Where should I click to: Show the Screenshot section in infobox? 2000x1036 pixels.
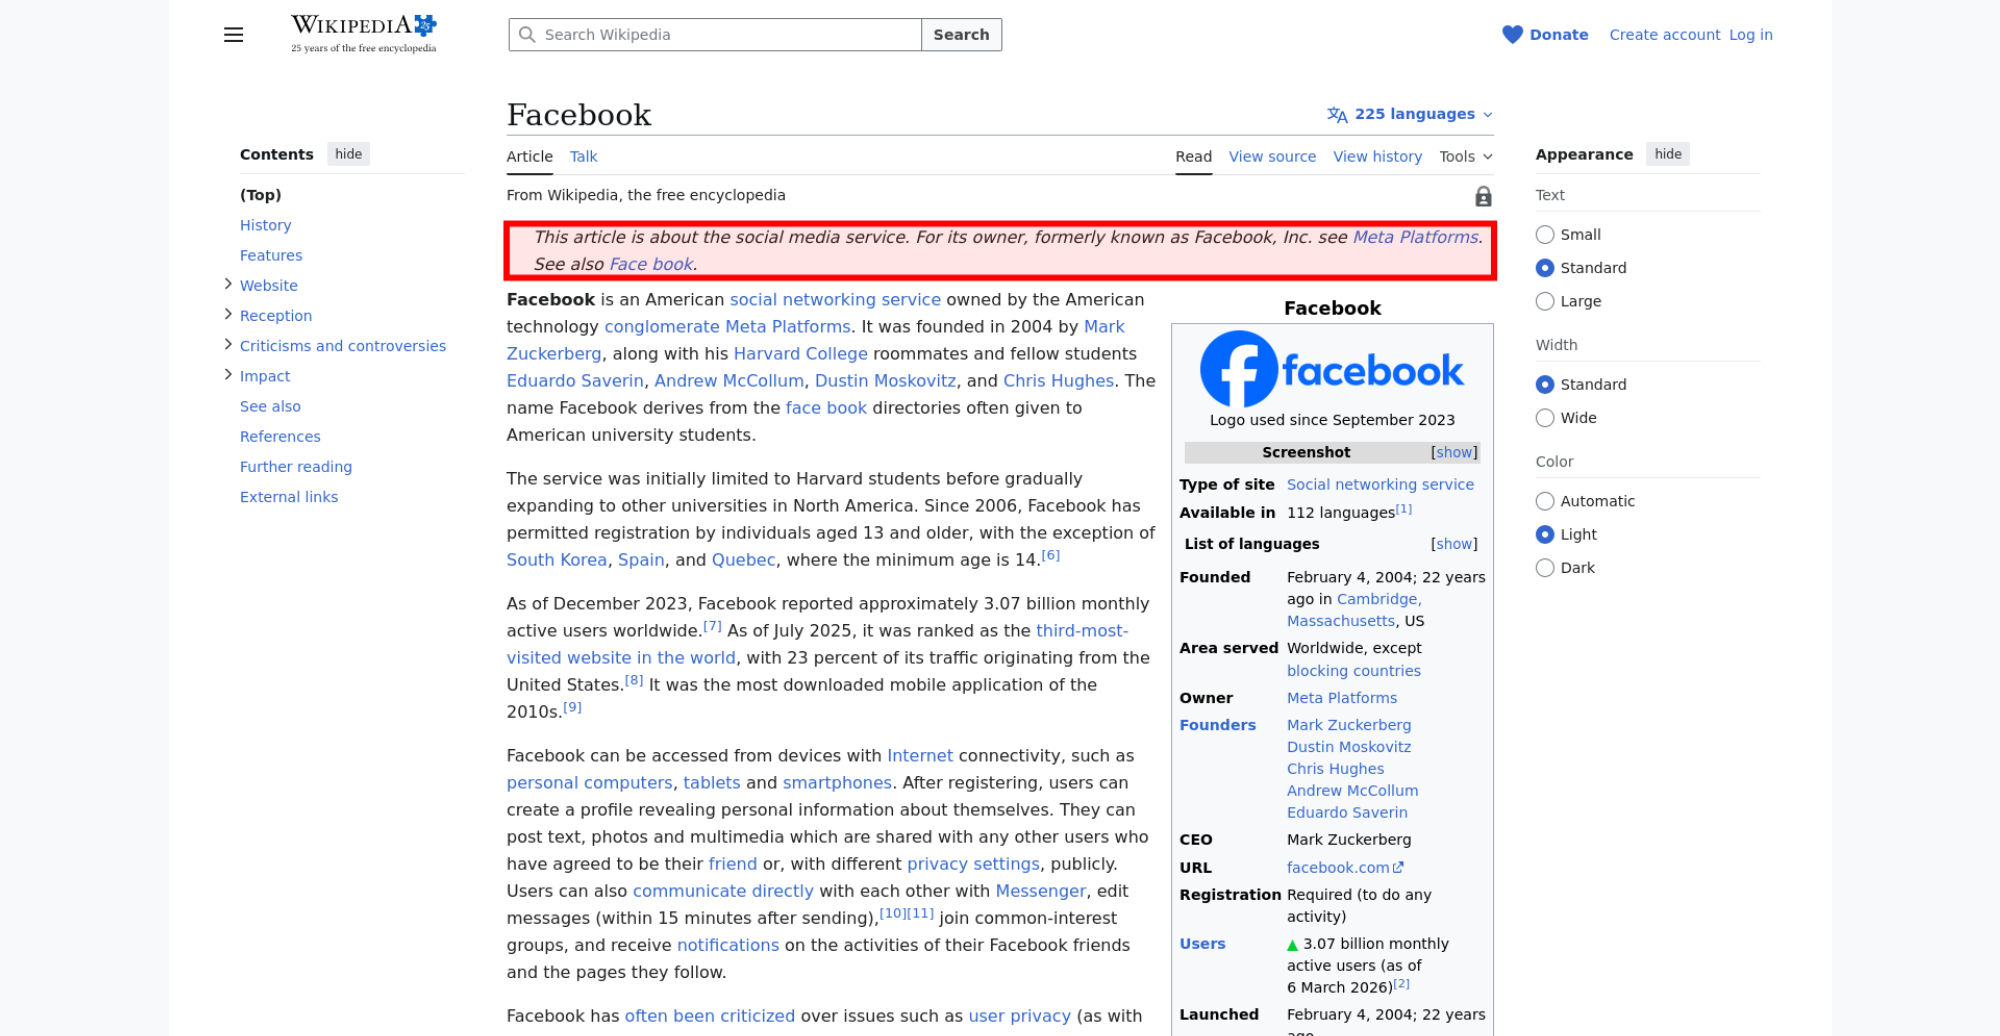click(x=1453, y=453)
